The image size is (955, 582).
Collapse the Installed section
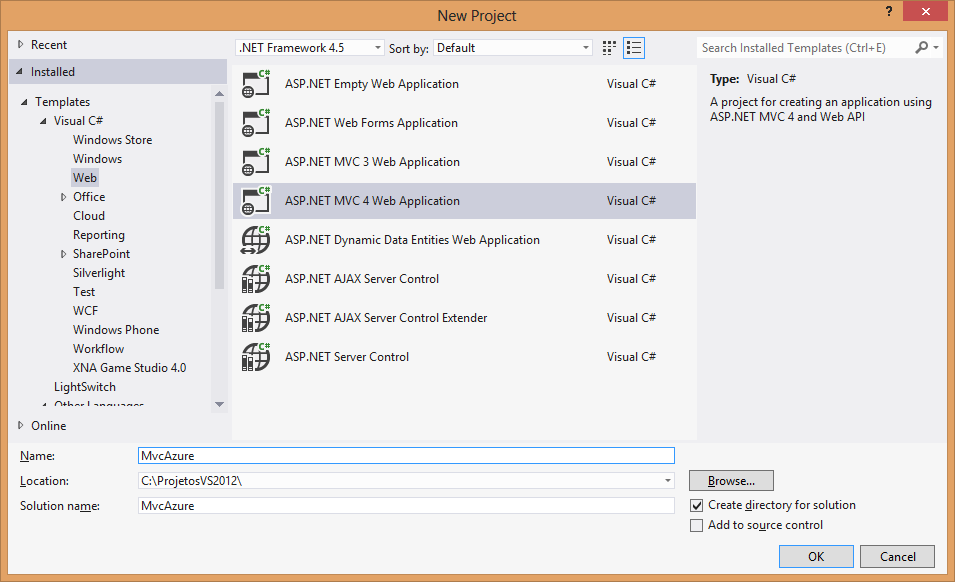pos(20,72)
